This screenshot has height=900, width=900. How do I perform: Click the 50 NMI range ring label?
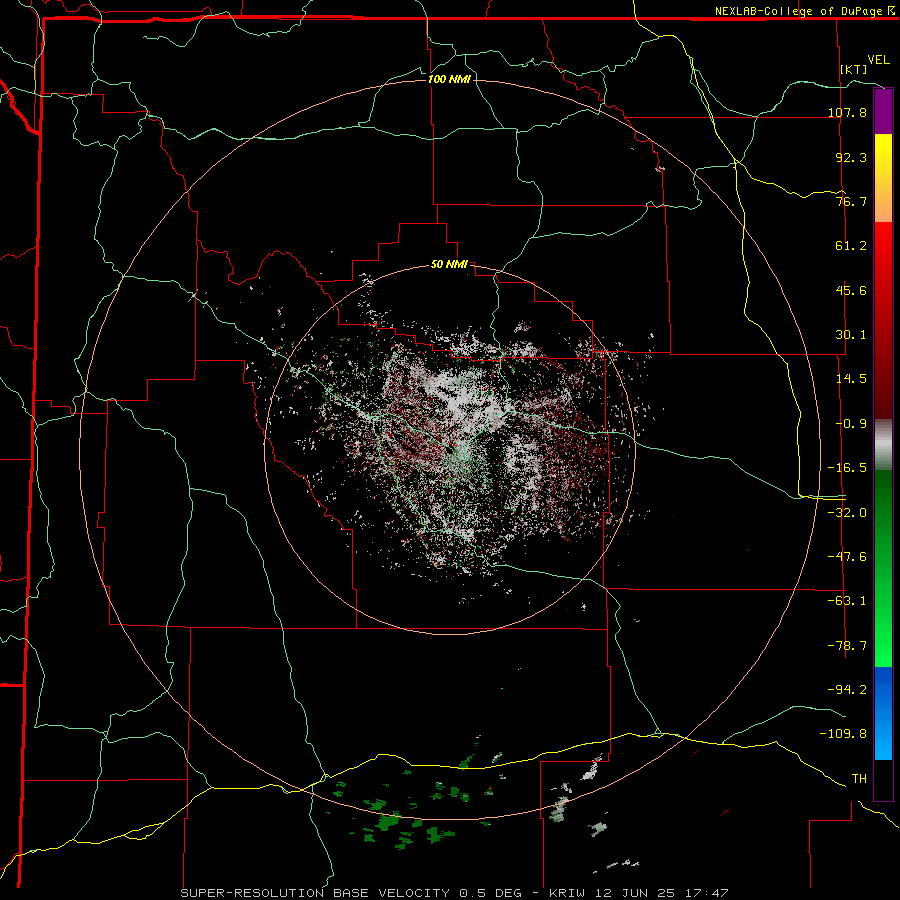pyautogui.click(x=449, y=265)
